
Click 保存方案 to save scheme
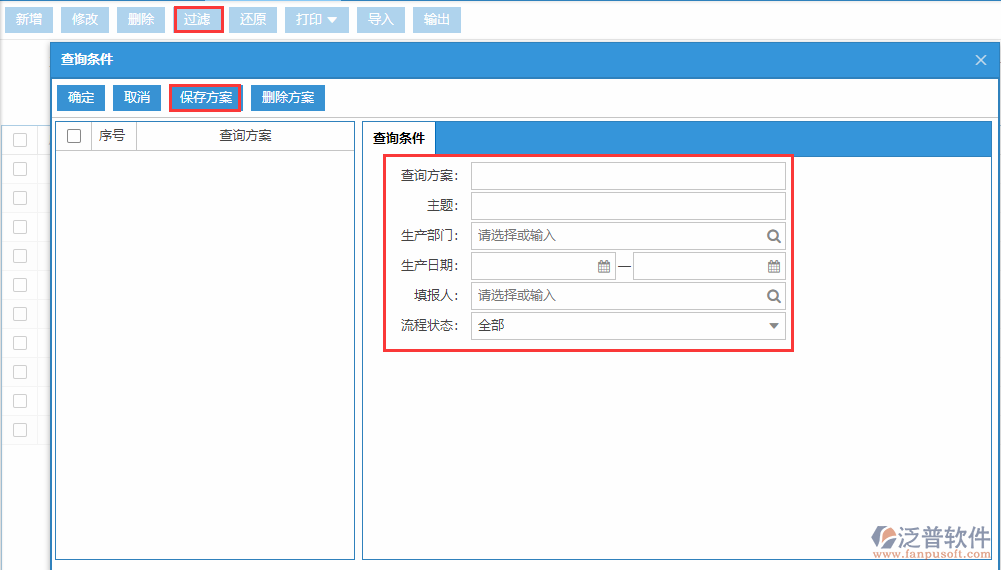click(x=206, y=98)
